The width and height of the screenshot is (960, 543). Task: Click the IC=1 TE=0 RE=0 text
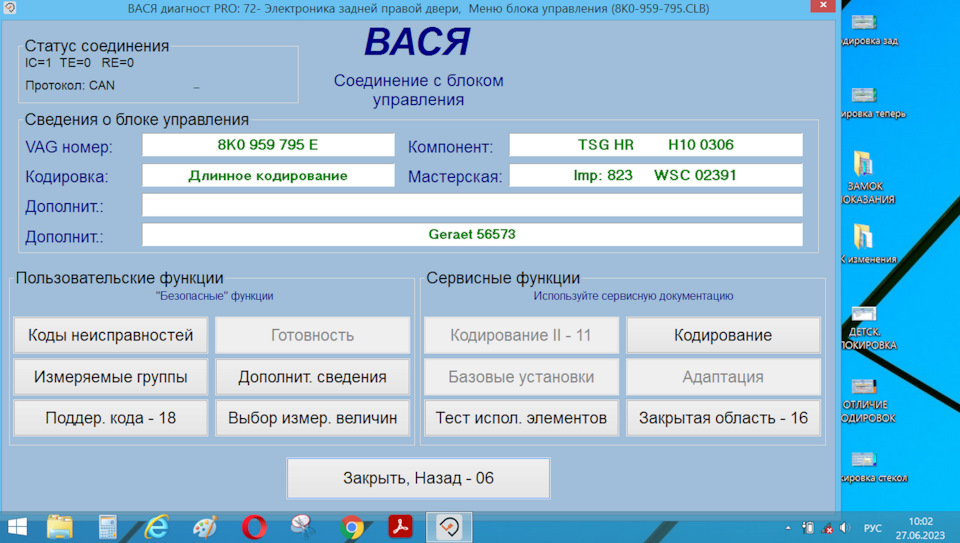point(79,62)
